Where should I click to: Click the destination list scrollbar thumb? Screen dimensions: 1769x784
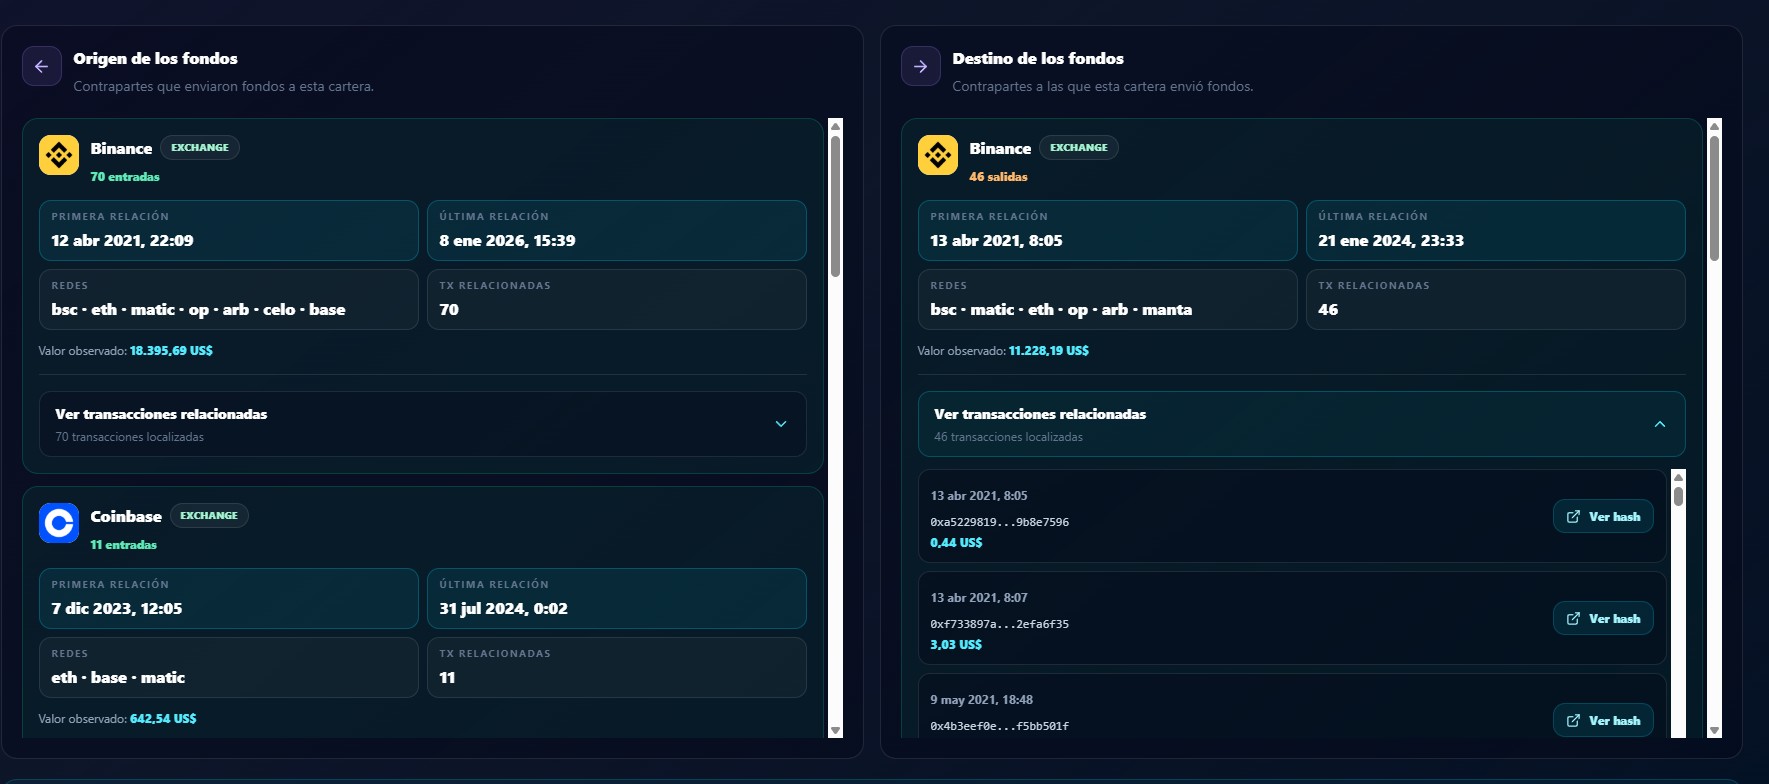(1715, 198)
